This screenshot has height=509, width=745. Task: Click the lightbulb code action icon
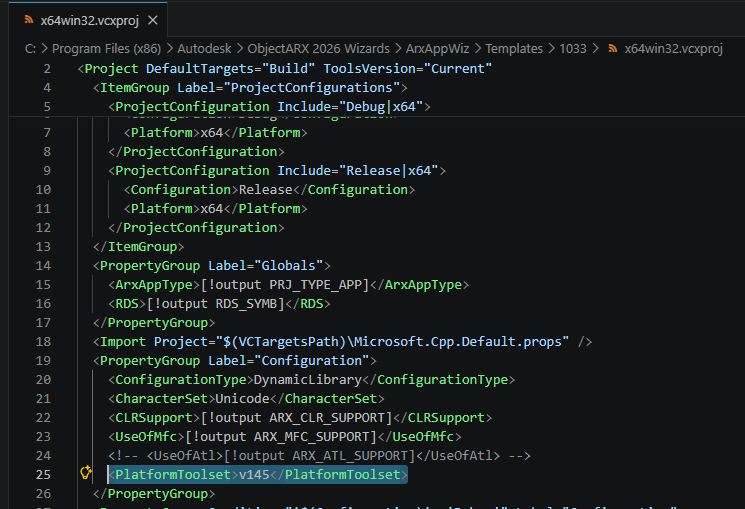click(x=86, y=474)
